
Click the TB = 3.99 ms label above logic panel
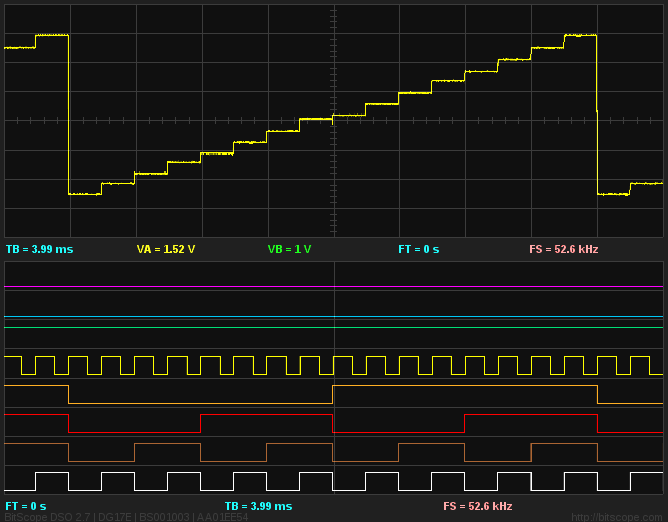[39, 249]
